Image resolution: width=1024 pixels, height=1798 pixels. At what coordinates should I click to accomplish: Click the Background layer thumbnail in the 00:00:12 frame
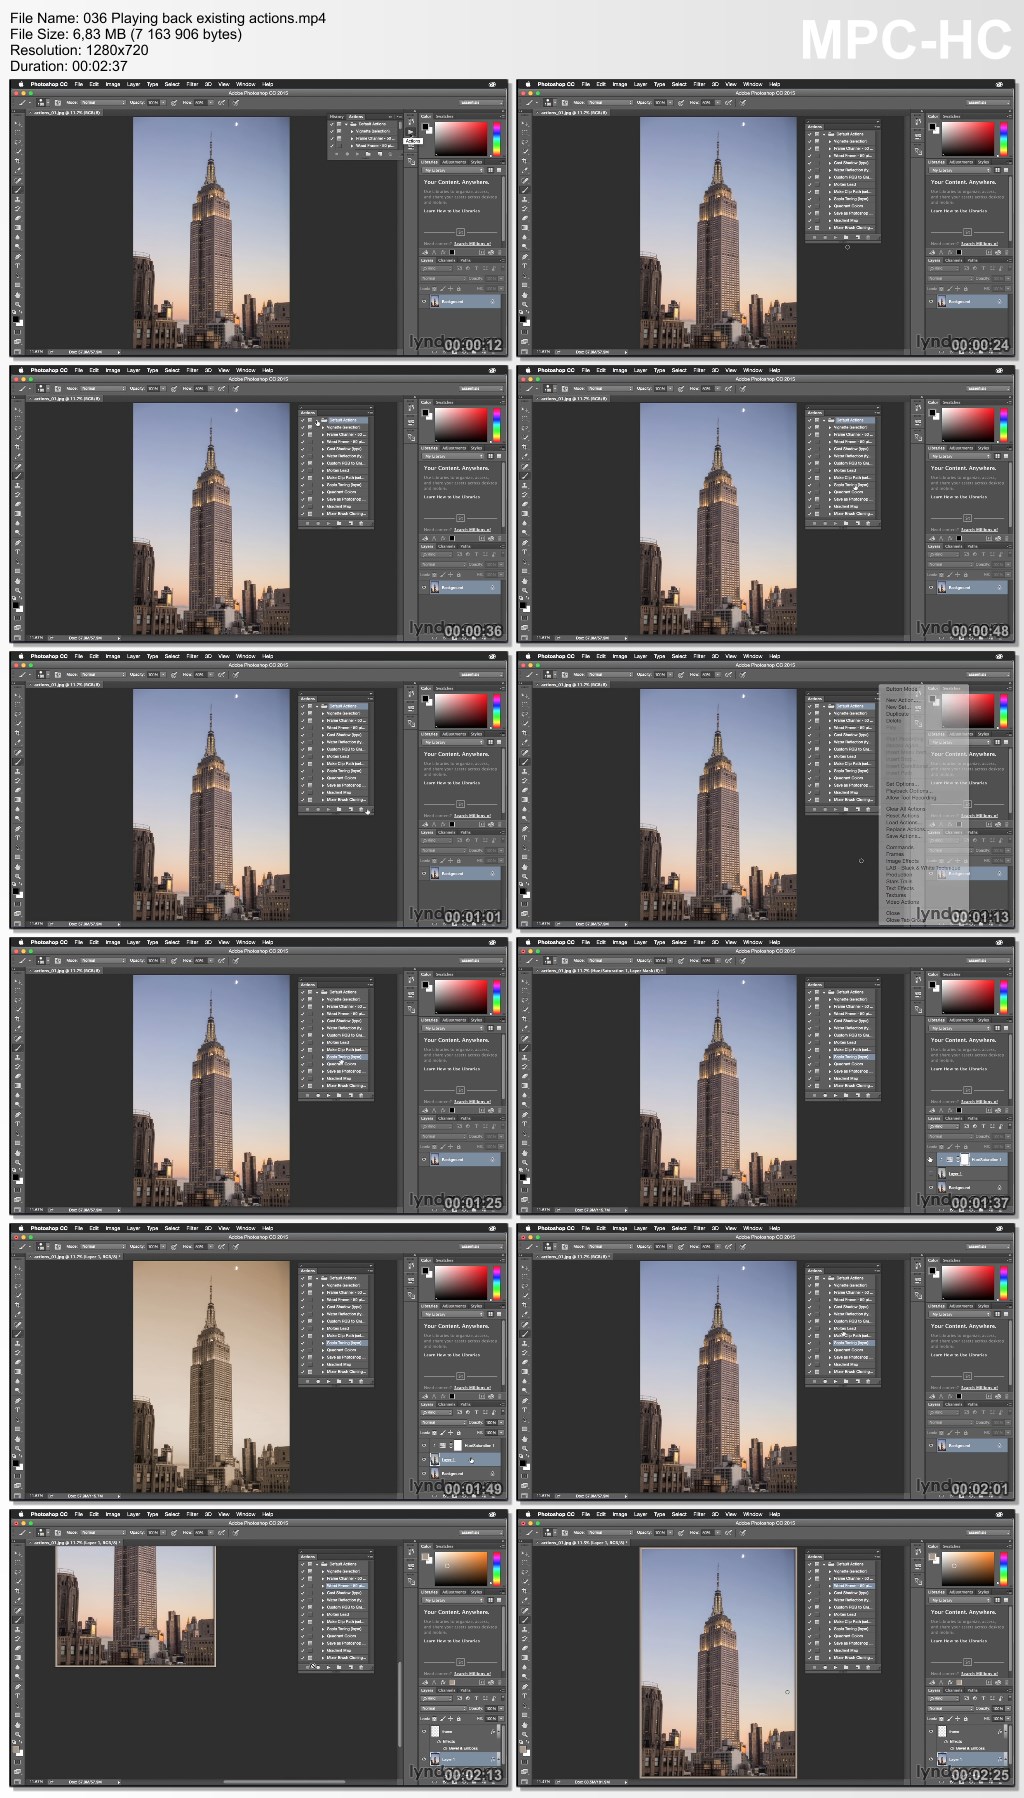(x=435, y=301)
